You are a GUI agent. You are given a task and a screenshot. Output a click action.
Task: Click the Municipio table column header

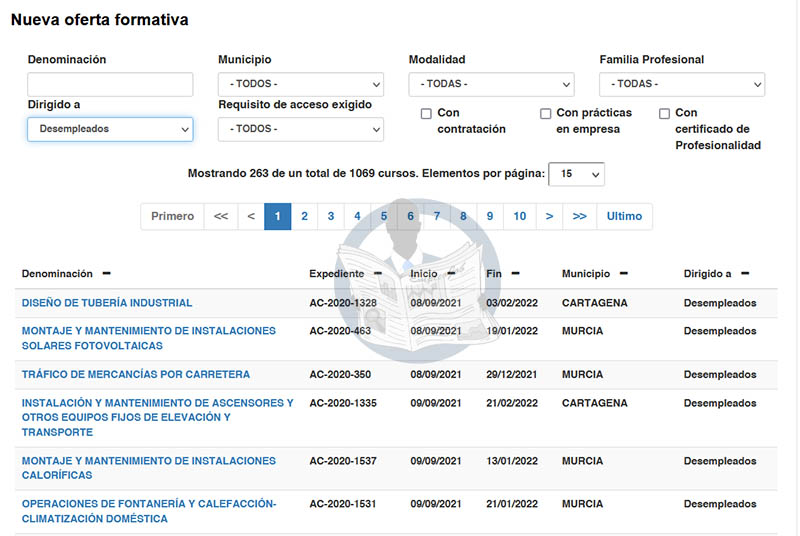tap(586, 274)
